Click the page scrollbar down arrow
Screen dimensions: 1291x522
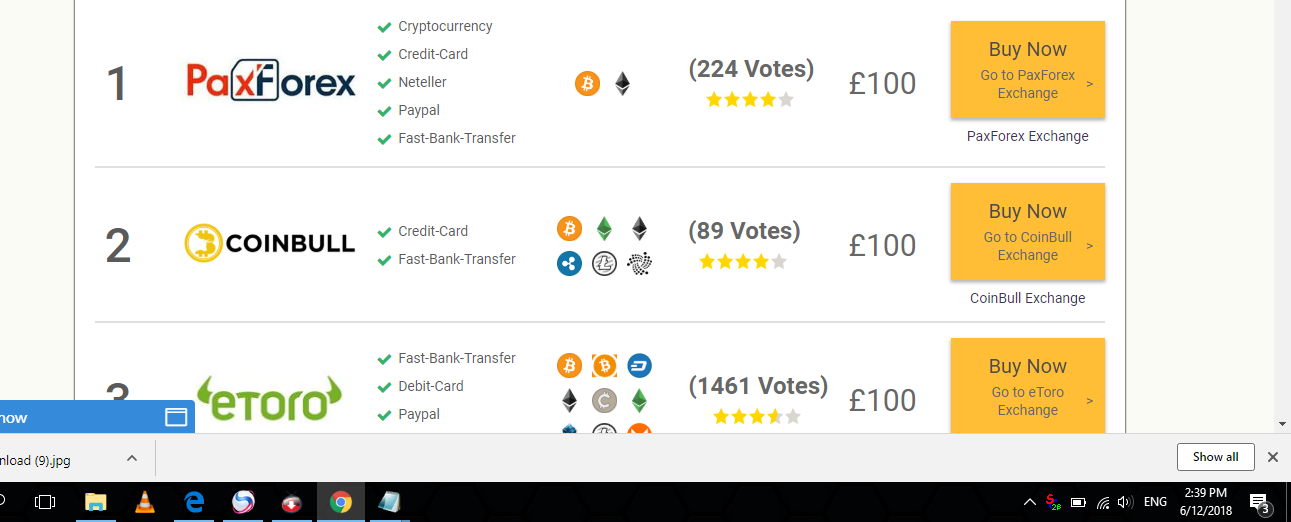1283,424
